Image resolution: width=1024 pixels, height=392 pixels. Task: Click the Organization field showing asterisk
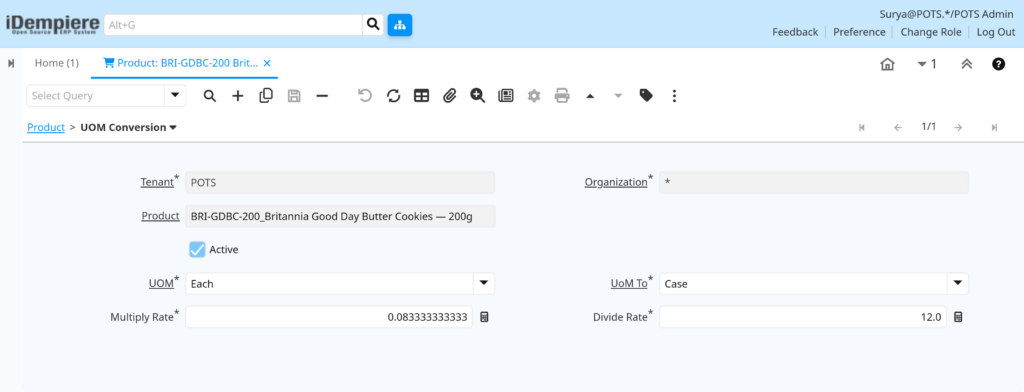814,183
